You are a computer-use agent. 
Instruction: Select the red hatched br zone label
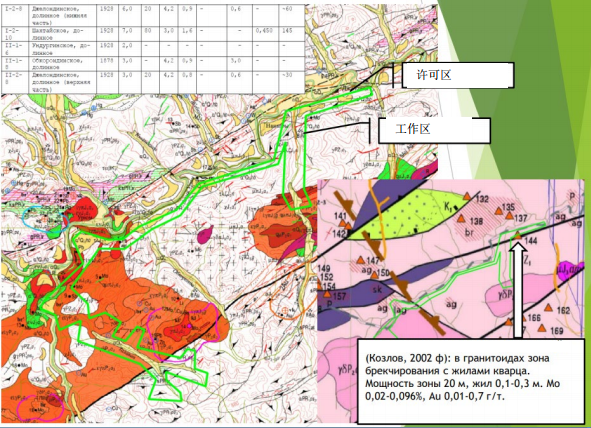(469, 232)
